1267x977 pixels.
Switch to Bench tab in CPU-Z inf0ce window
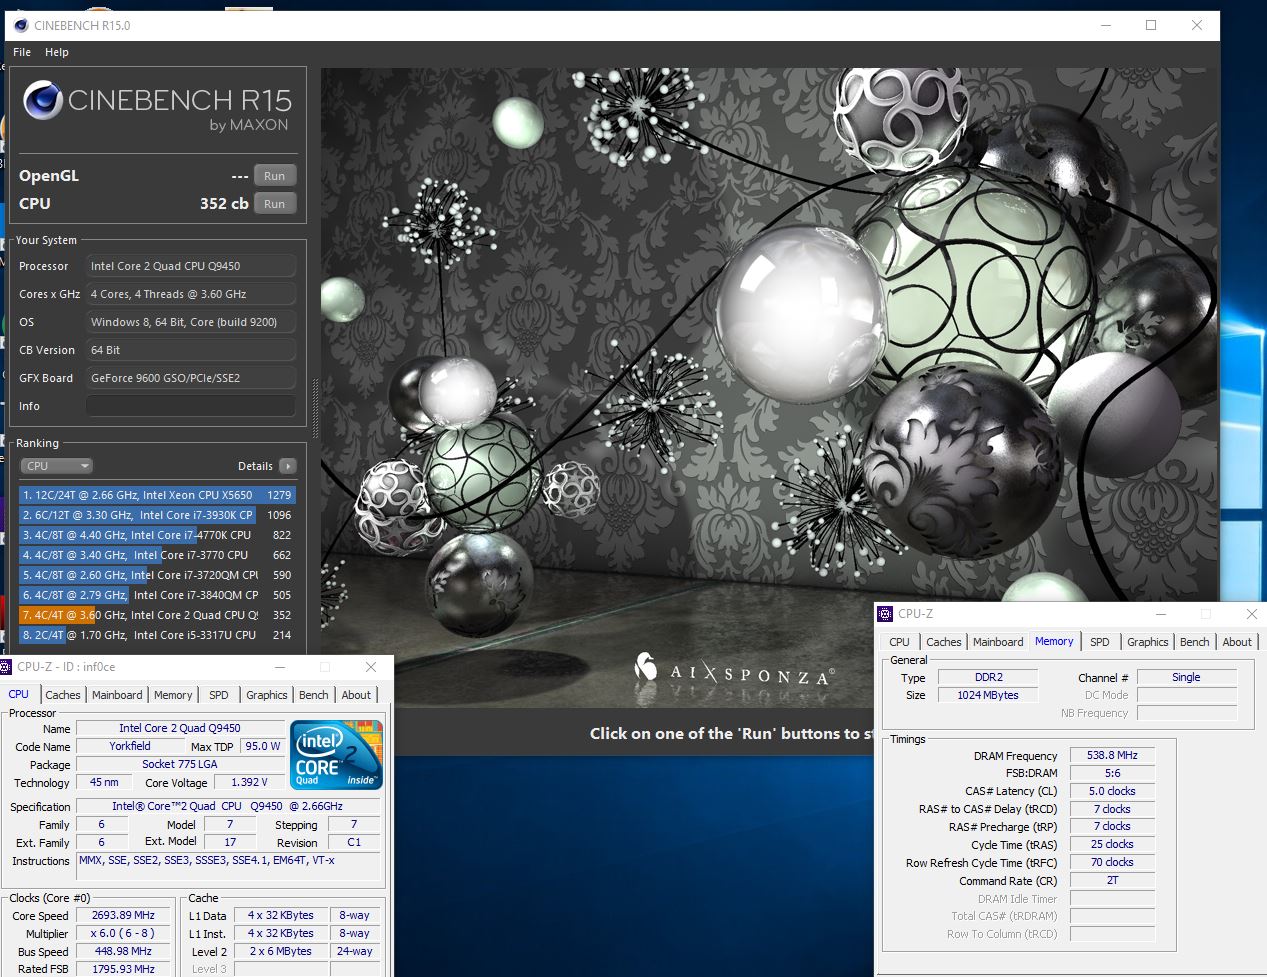314,695
